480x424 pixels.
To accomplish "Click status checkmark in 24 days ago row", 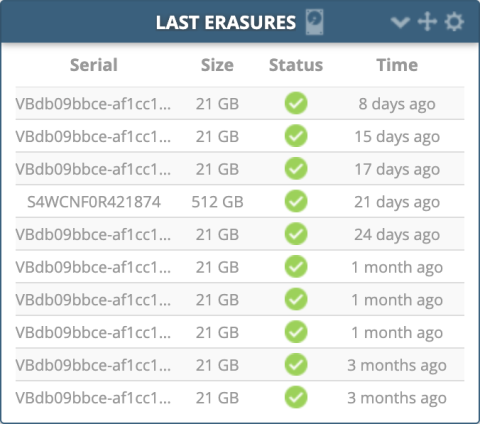I will pos(296,234).
